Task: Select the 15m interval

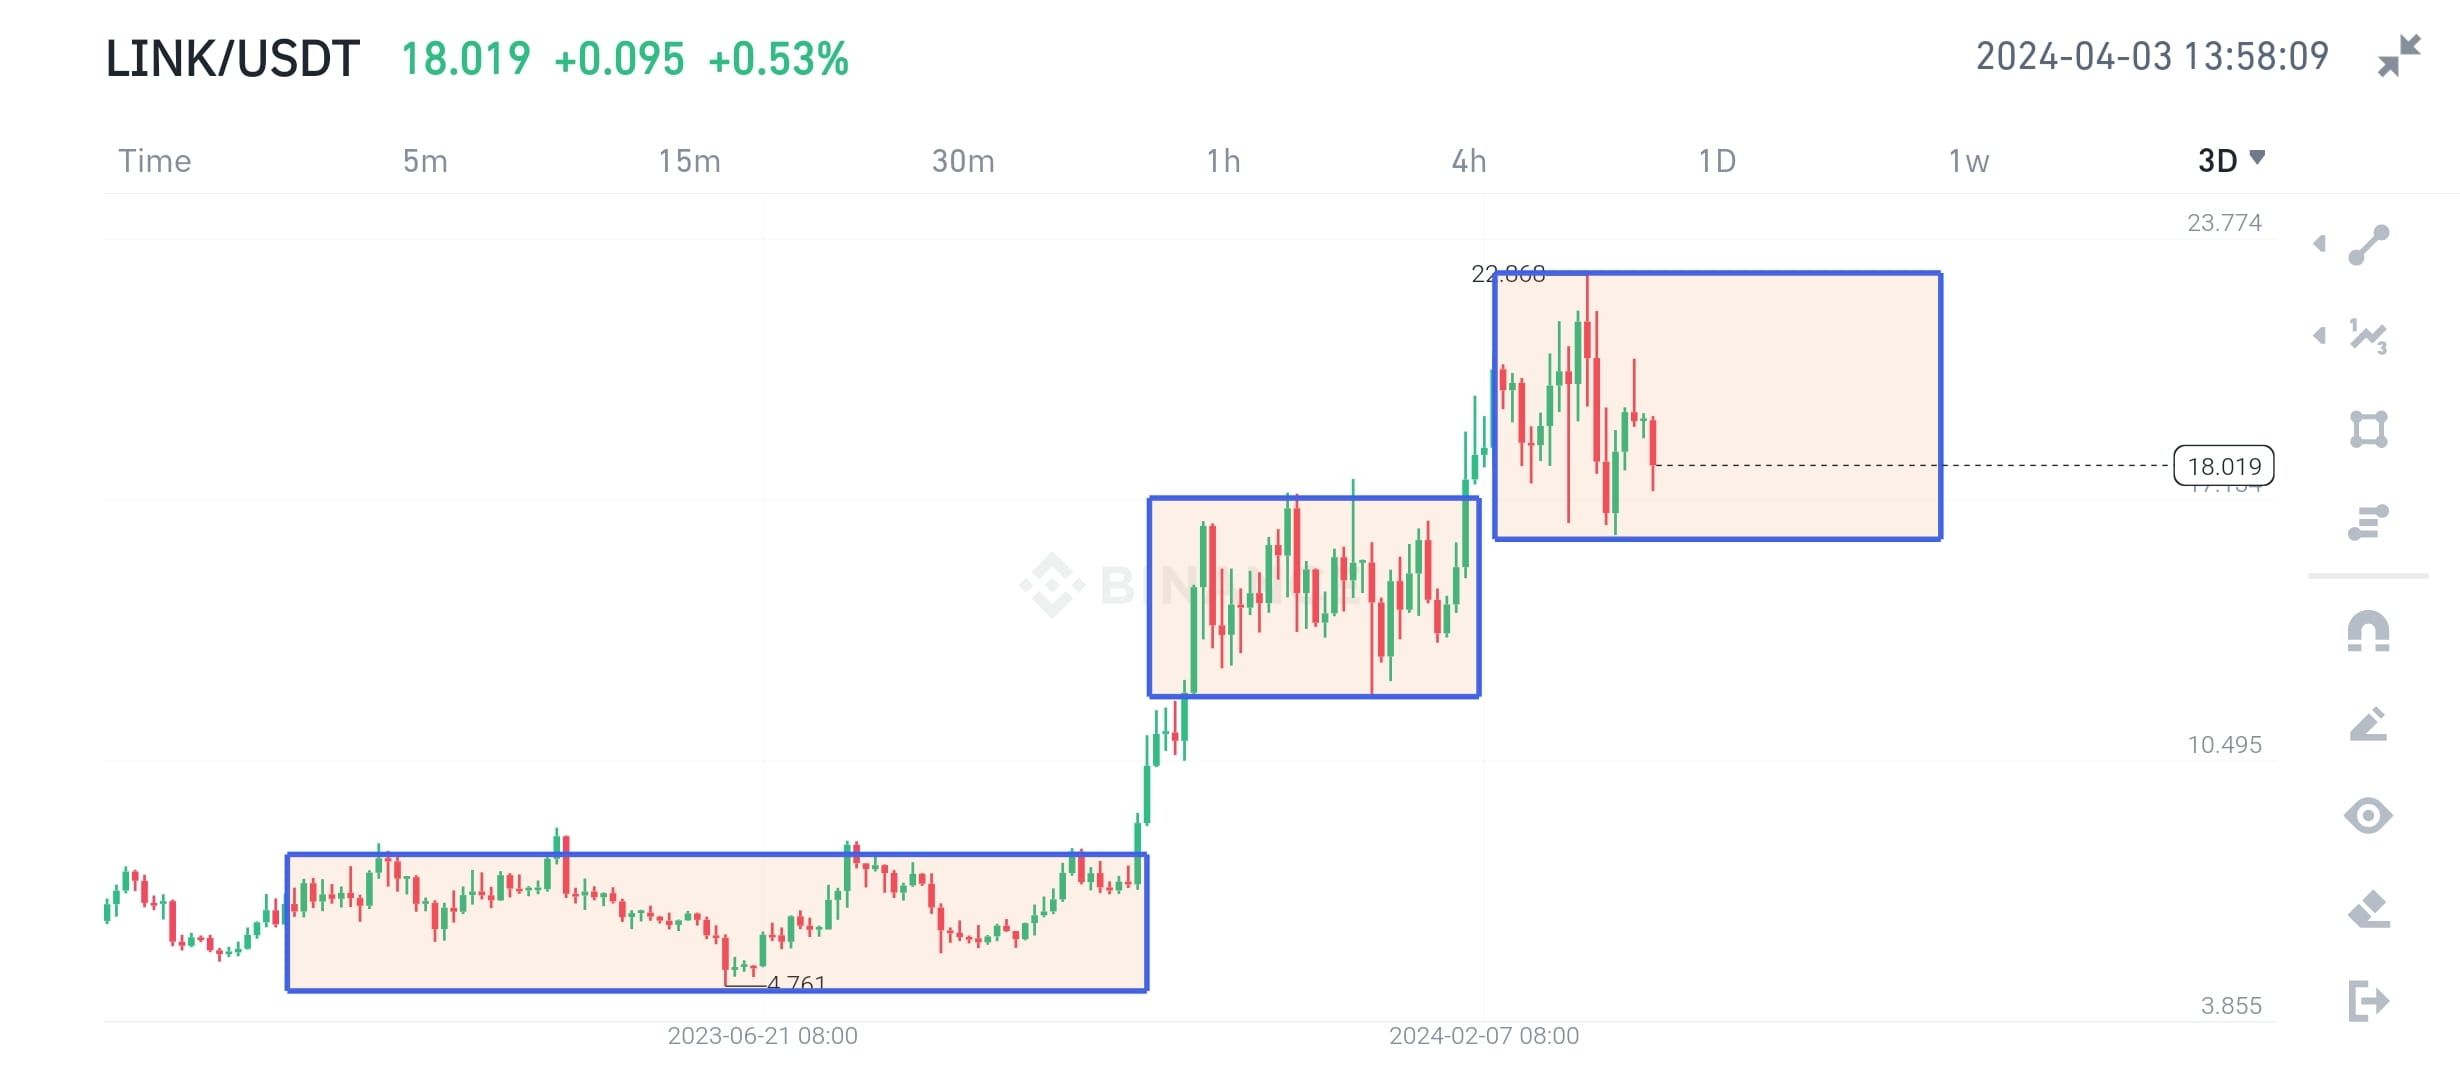Action: [690, 160]
